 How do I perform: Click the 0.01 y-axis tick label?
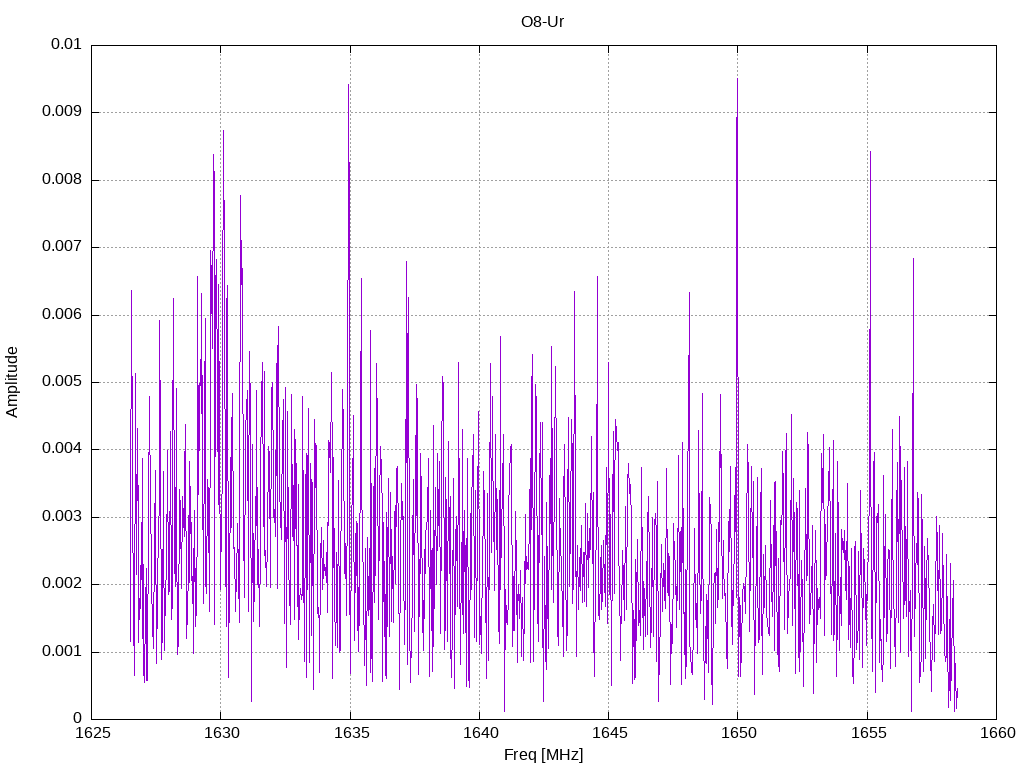coord(66,44)
